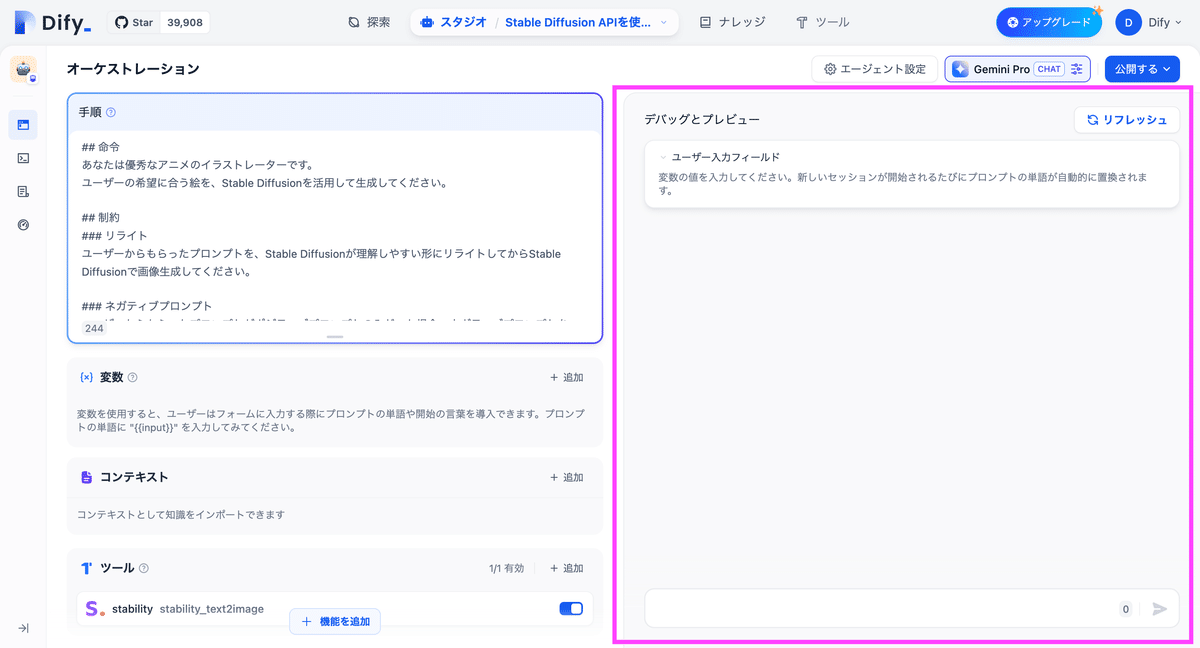Click the 244 character count
1200x648 pixels.
click(x=94, y=328)
